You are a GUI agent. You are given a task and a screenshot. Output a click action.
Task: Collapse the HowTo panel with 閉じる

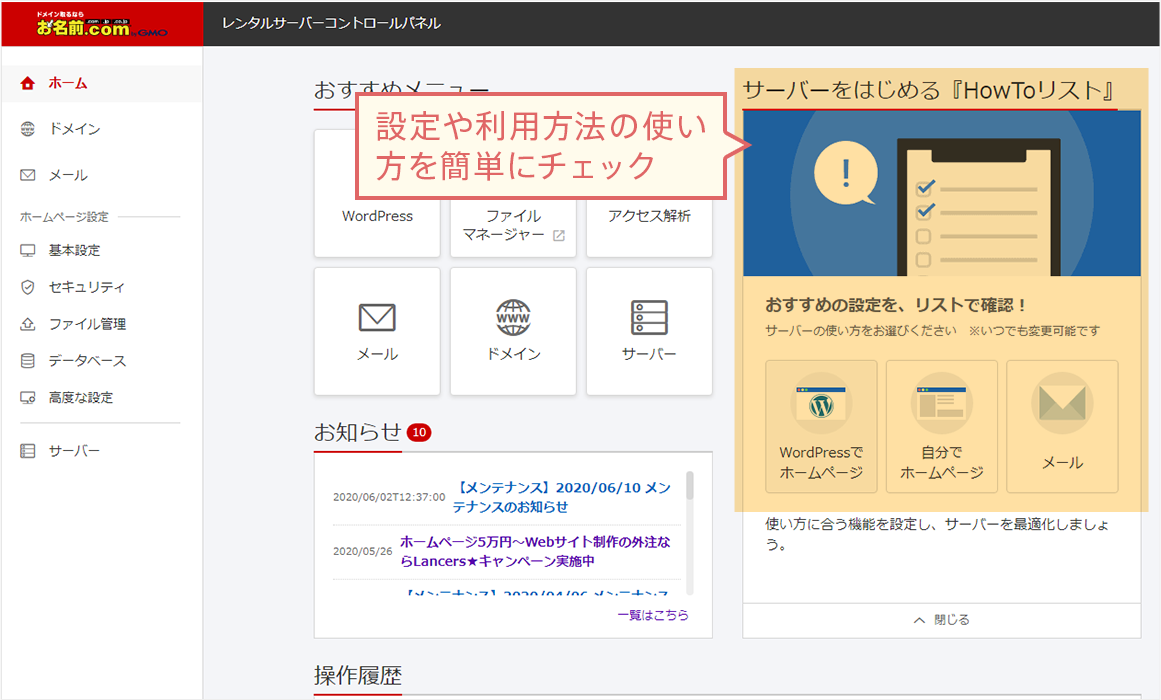[942, 620]
